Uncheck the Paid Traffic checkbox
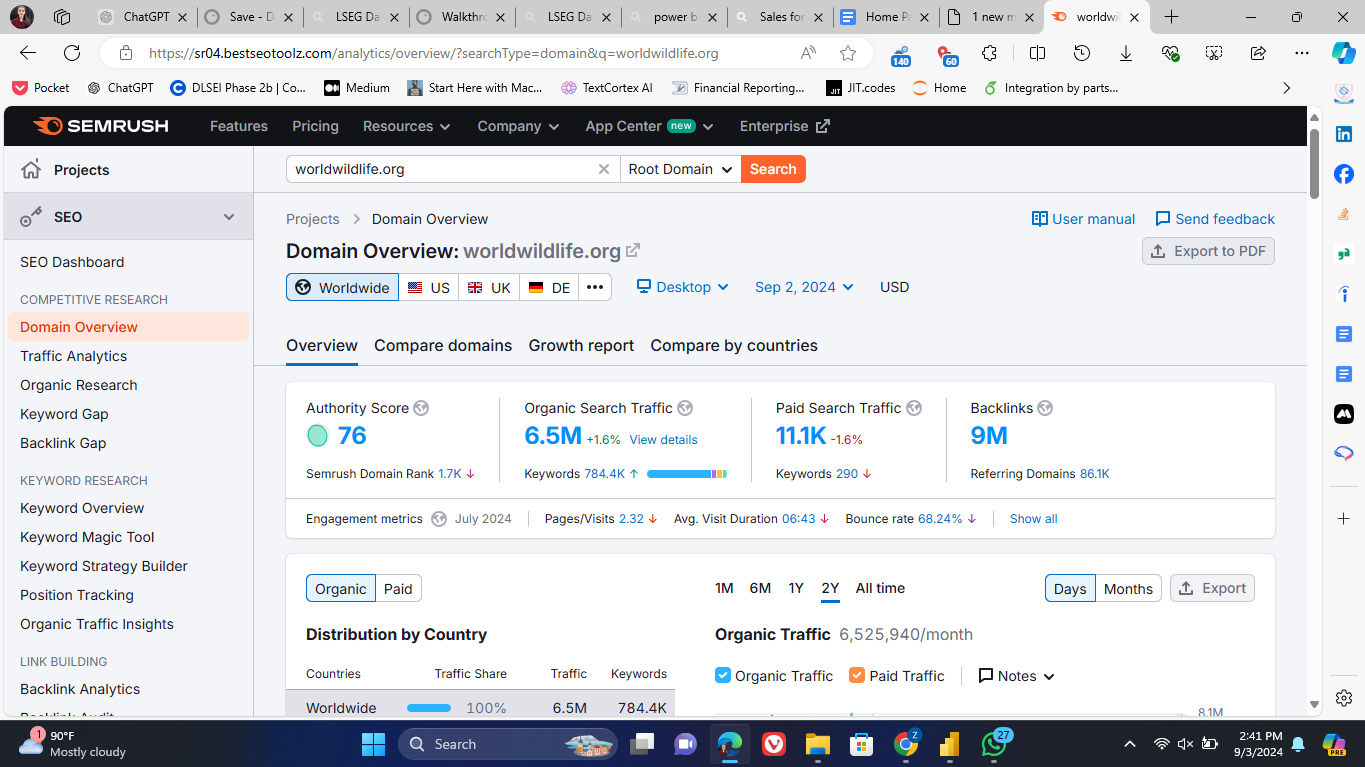 (857, 676)
